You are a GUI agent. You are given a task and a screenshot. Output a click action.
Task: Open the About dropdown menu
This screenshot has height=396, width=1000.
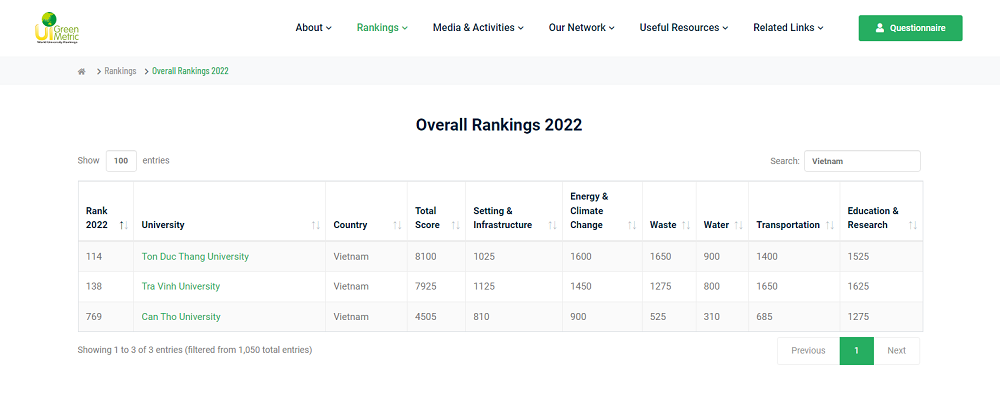[313, 27]
